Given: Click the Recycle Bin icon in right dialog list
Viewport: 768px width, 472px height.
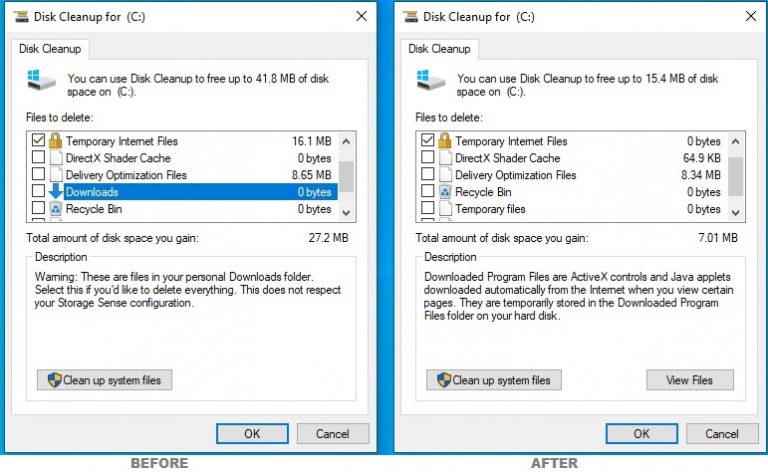Looking at the screenshot, I should coord(445,192).
